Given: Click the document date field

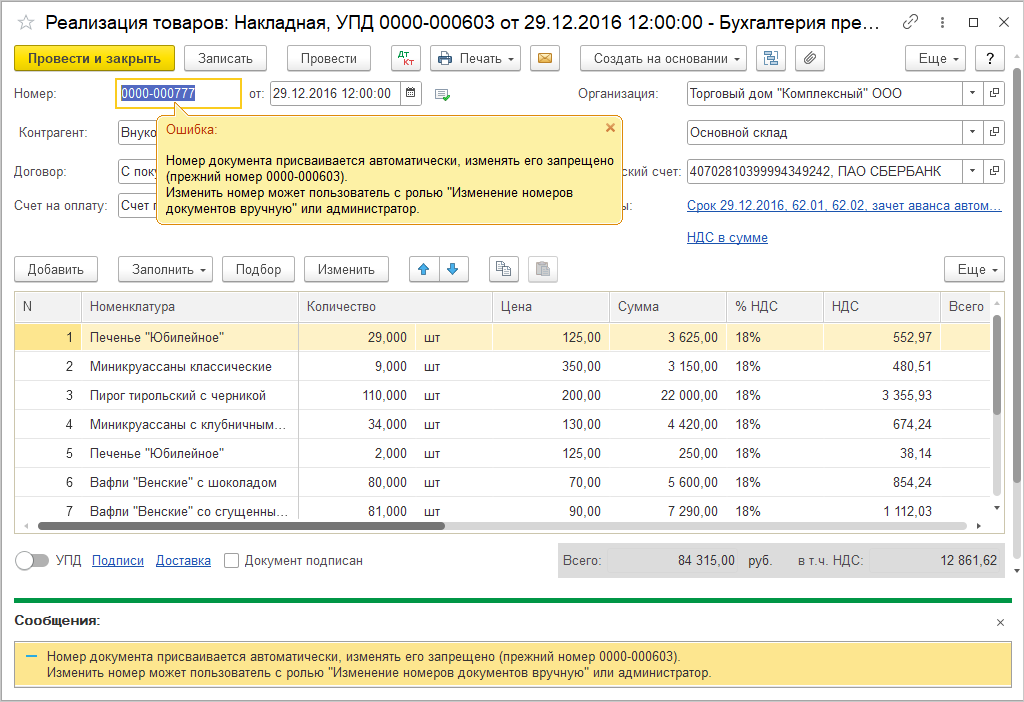Looking at the screenshot, I should 335,93.
